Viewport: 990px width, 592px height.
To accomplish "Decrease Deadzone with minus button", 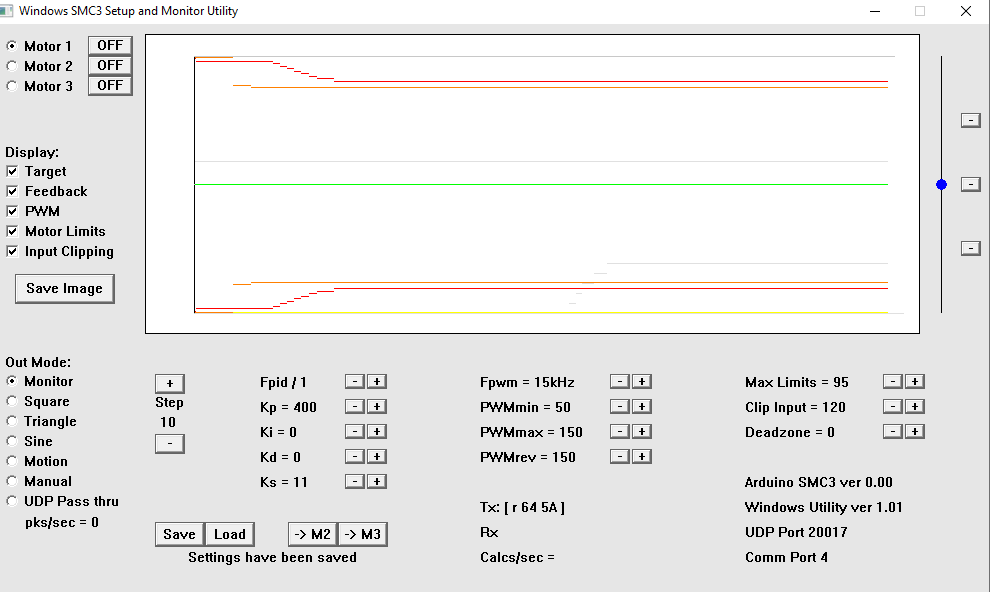I will tap(893, 432).
